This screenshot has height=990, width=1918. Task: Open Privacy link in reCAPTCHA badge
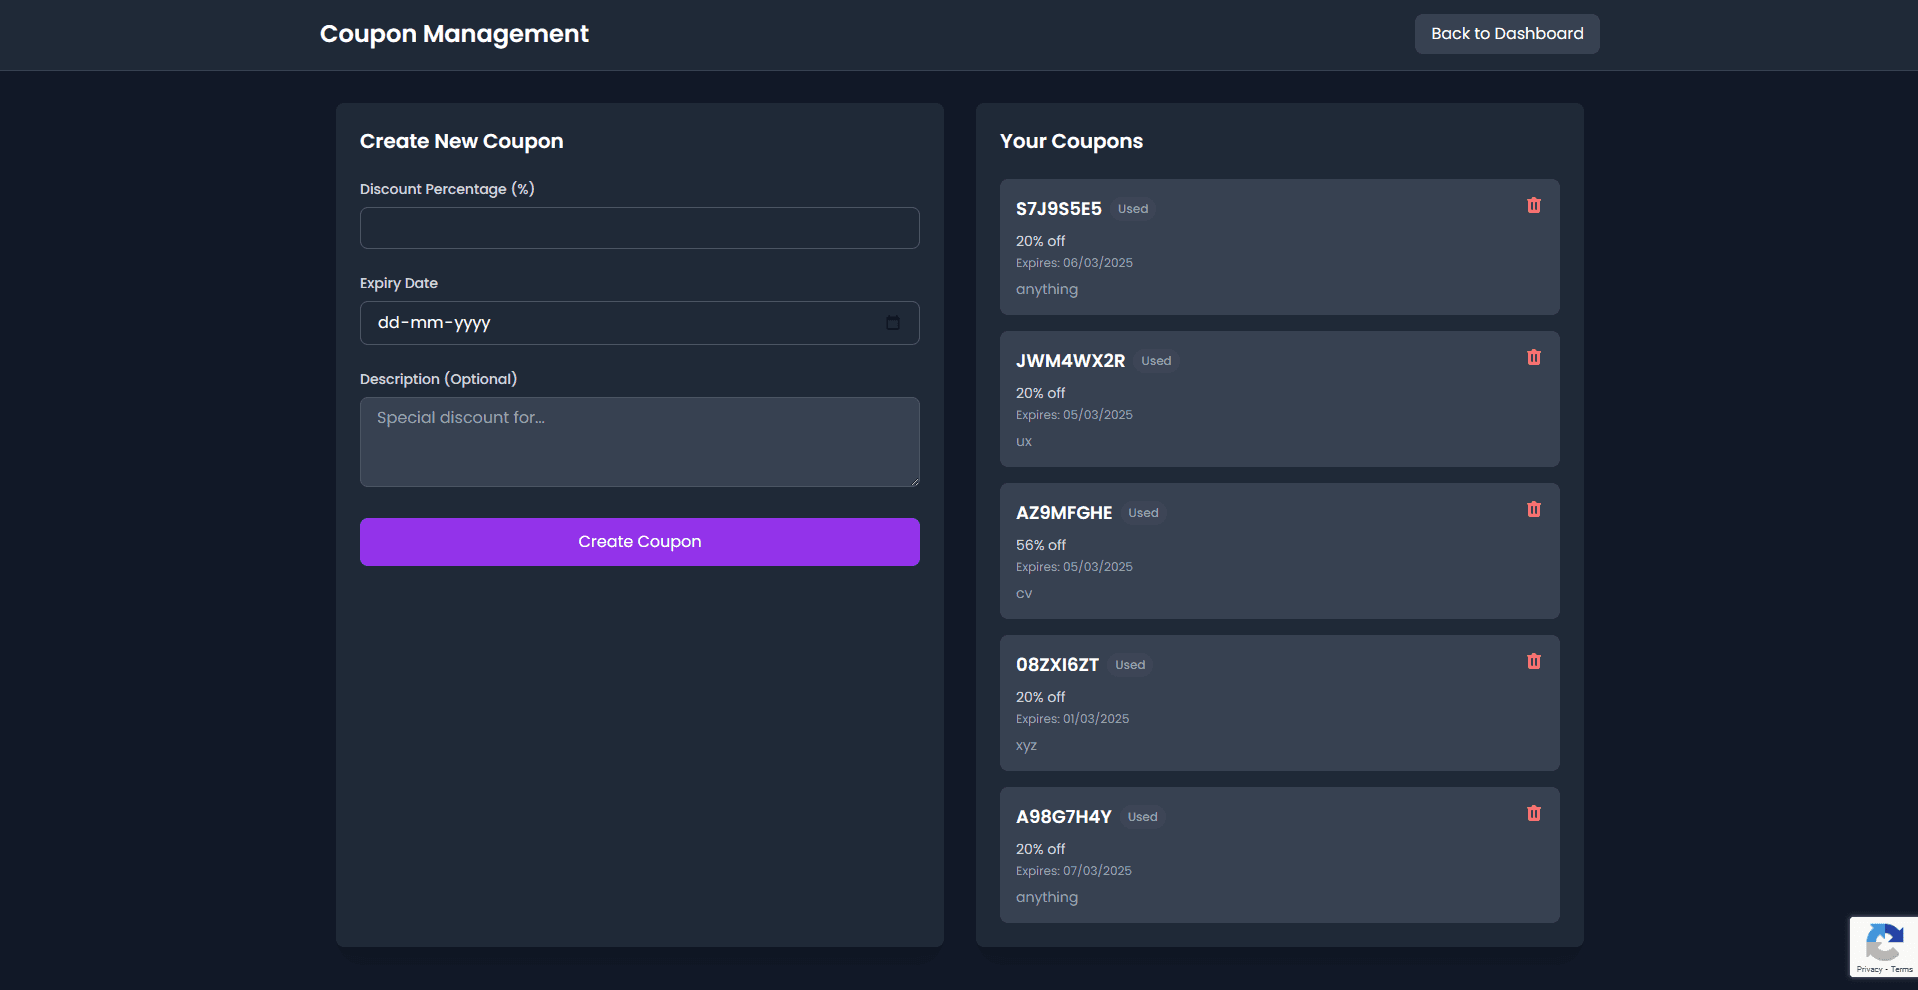pyautogui.click(x=1869, y=968)
